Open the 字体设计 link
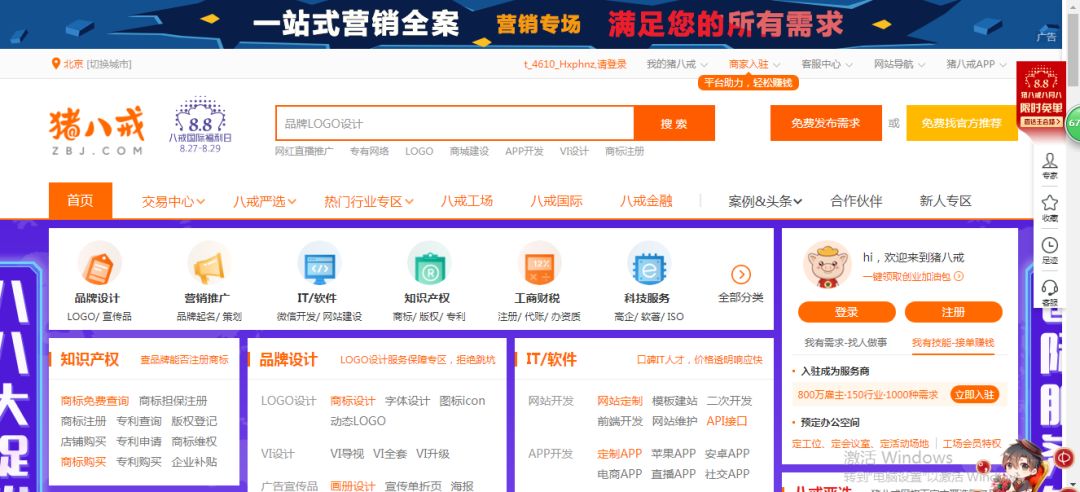Screen dimensions: 1080x492 pyautogui.click(x=407, y=401)
